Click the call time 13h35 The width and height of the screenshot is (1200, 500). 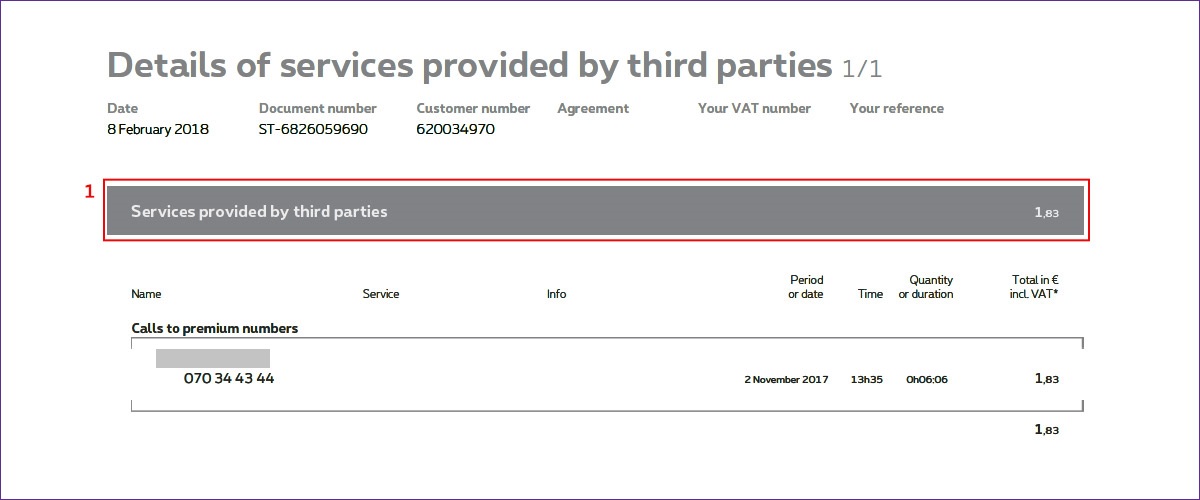pyautogui.click(x=867, y=380)
